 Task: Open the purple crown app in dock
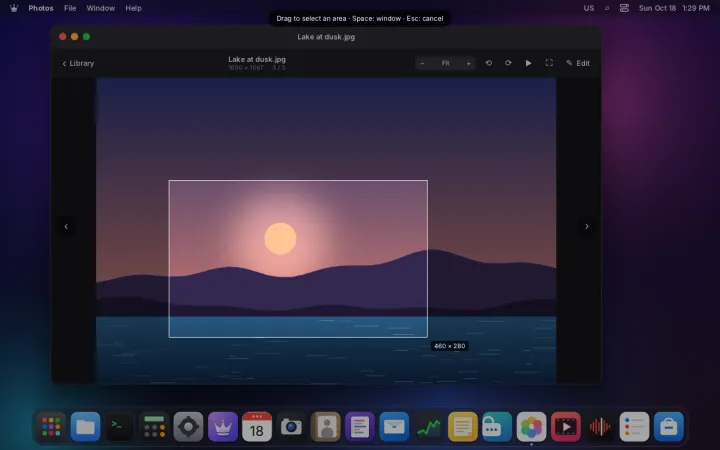[223, 427]
